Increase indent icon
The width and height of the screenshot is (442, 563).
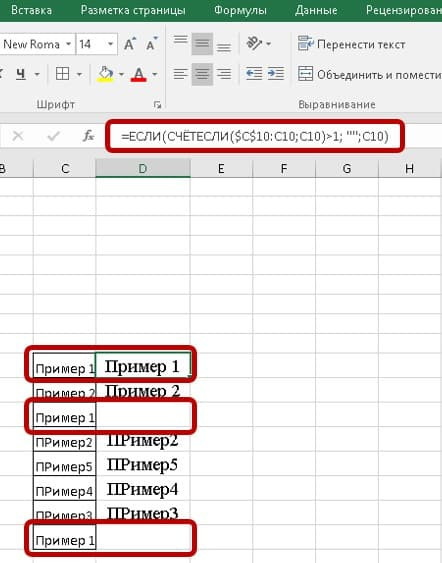(x=276, y=74)
